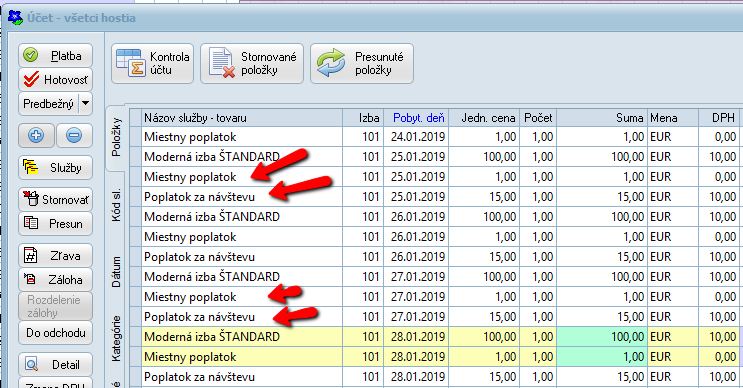Click the Do odchodu button
Image resolution: width=743 pixels, height=388 pixels.
[55, 333]
